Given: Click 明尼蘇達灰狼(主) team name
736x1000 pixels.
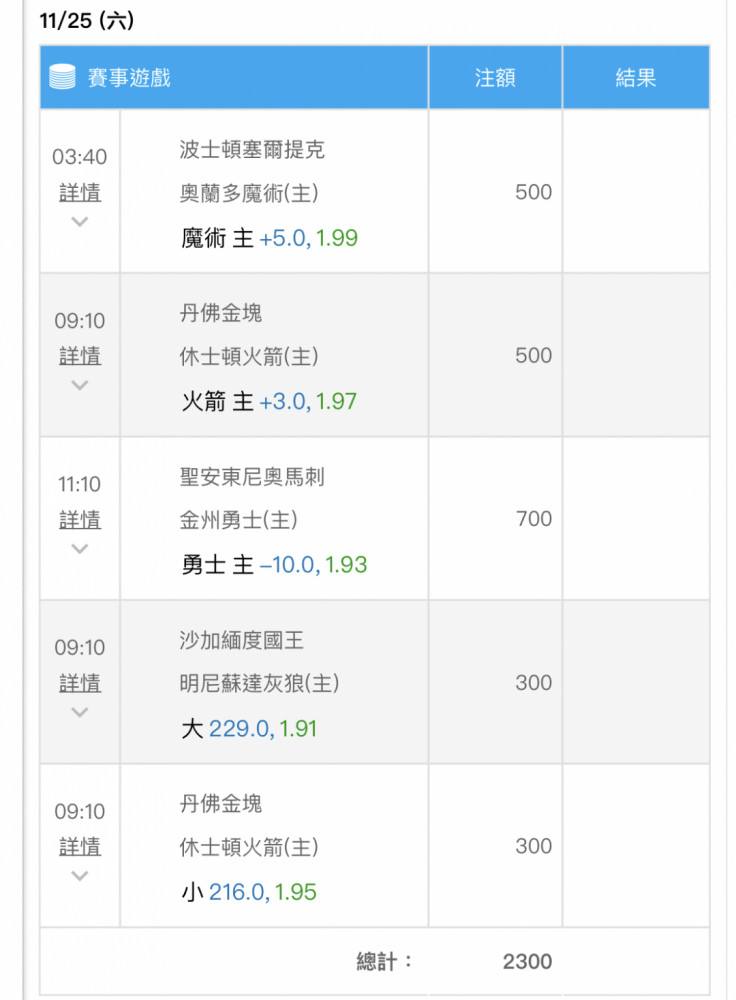Looking at the screenshot, I should click(x=259, y=683).
